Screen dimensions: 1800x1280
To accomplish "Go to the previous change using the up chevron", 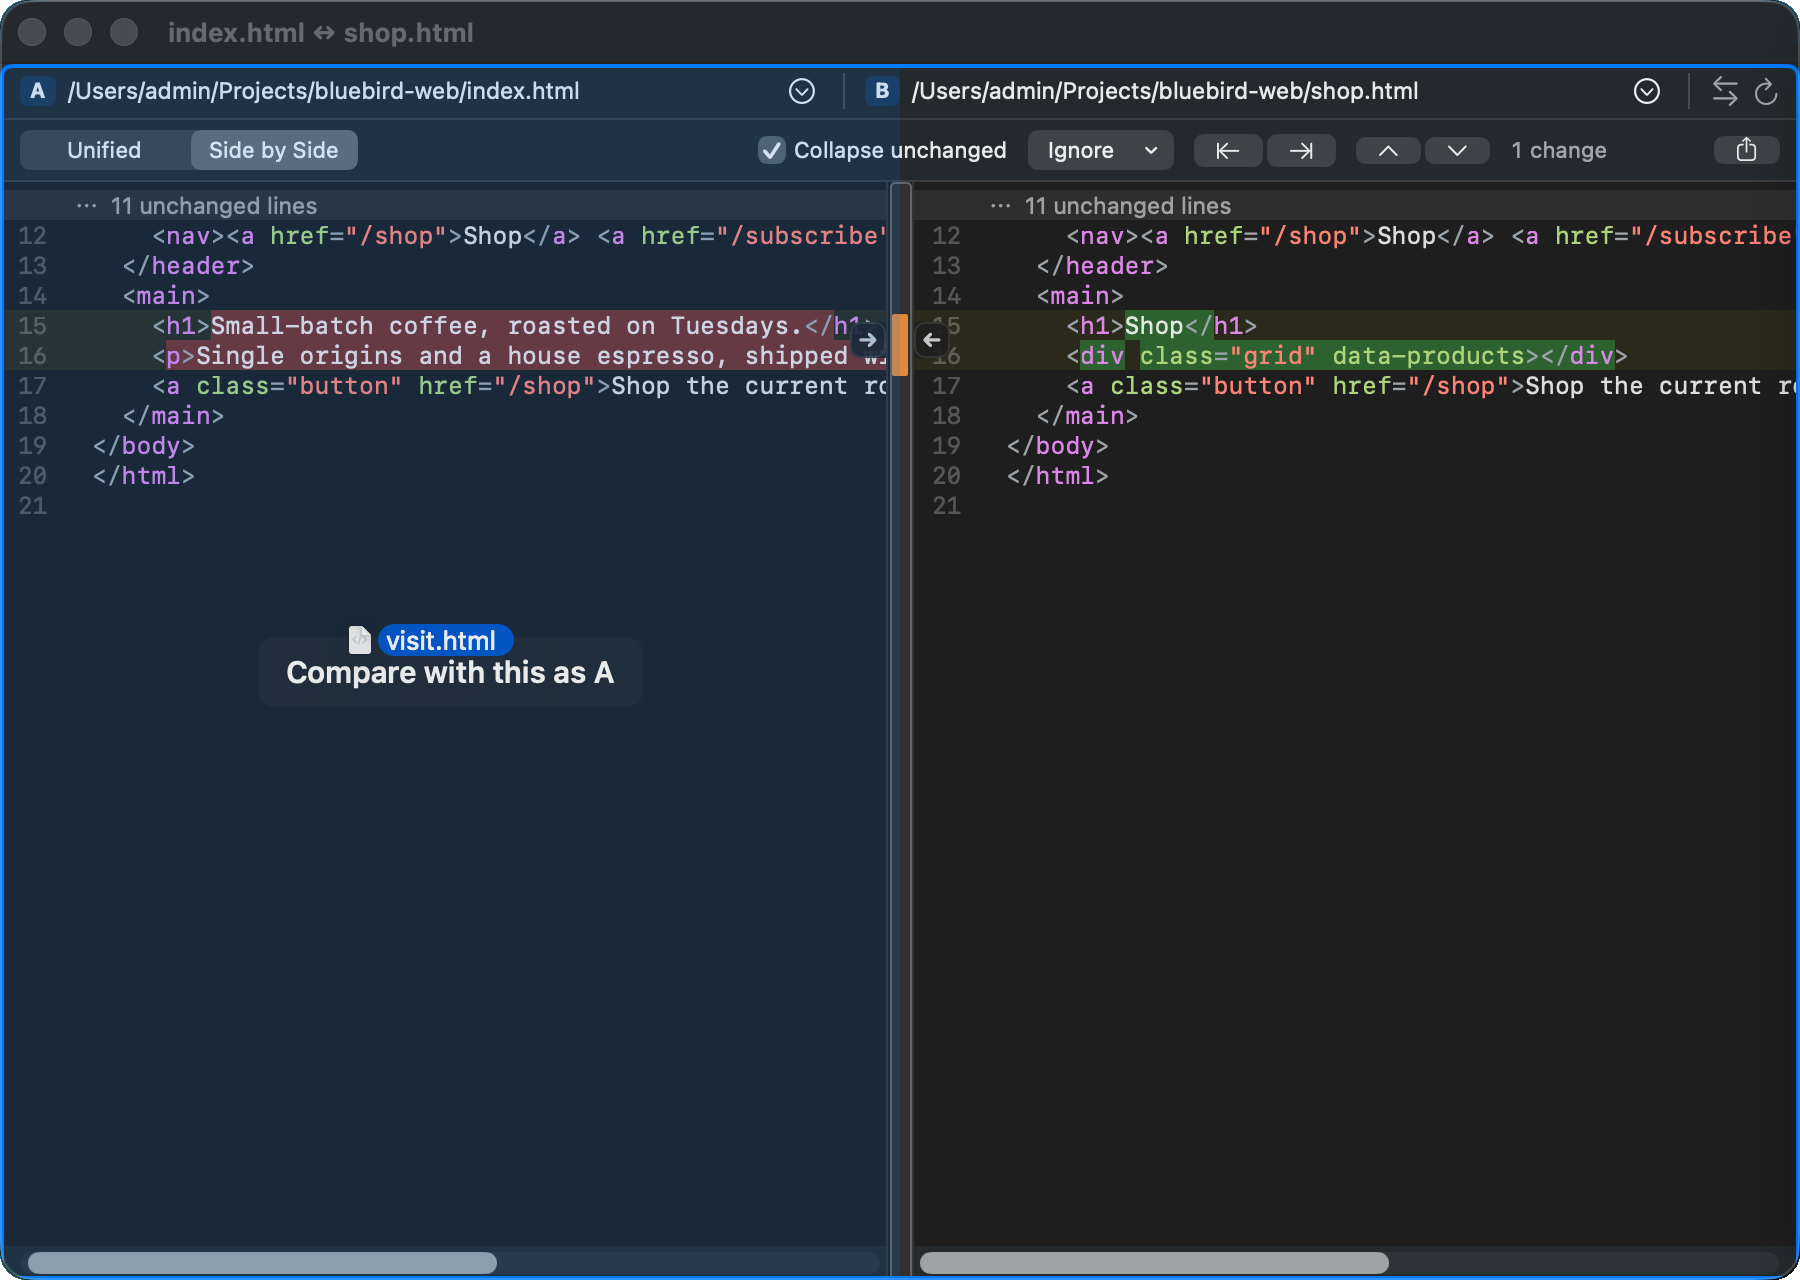I will click(x=1388, y=150).
